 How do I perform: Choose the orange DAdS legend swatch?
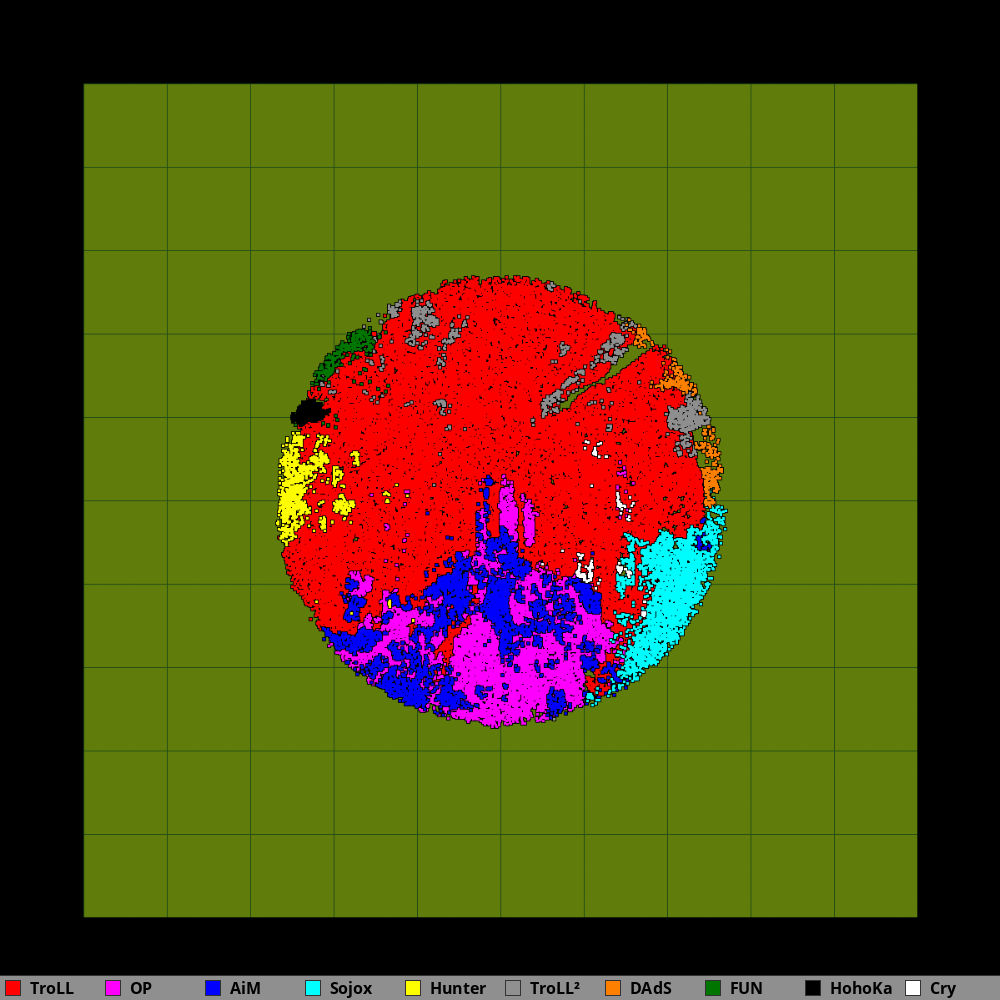click(x=613, y=988)
